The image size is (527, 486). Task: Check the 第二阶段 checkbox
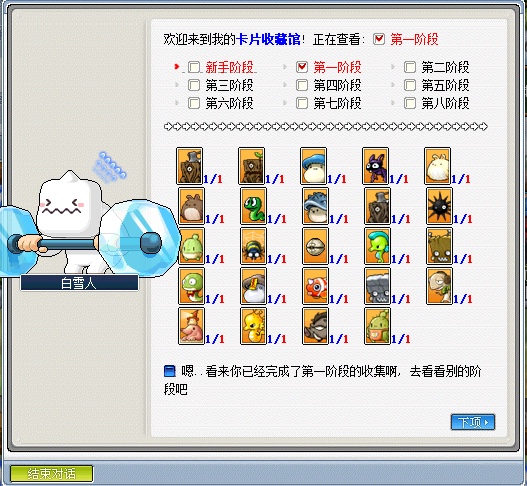(410, 67)
